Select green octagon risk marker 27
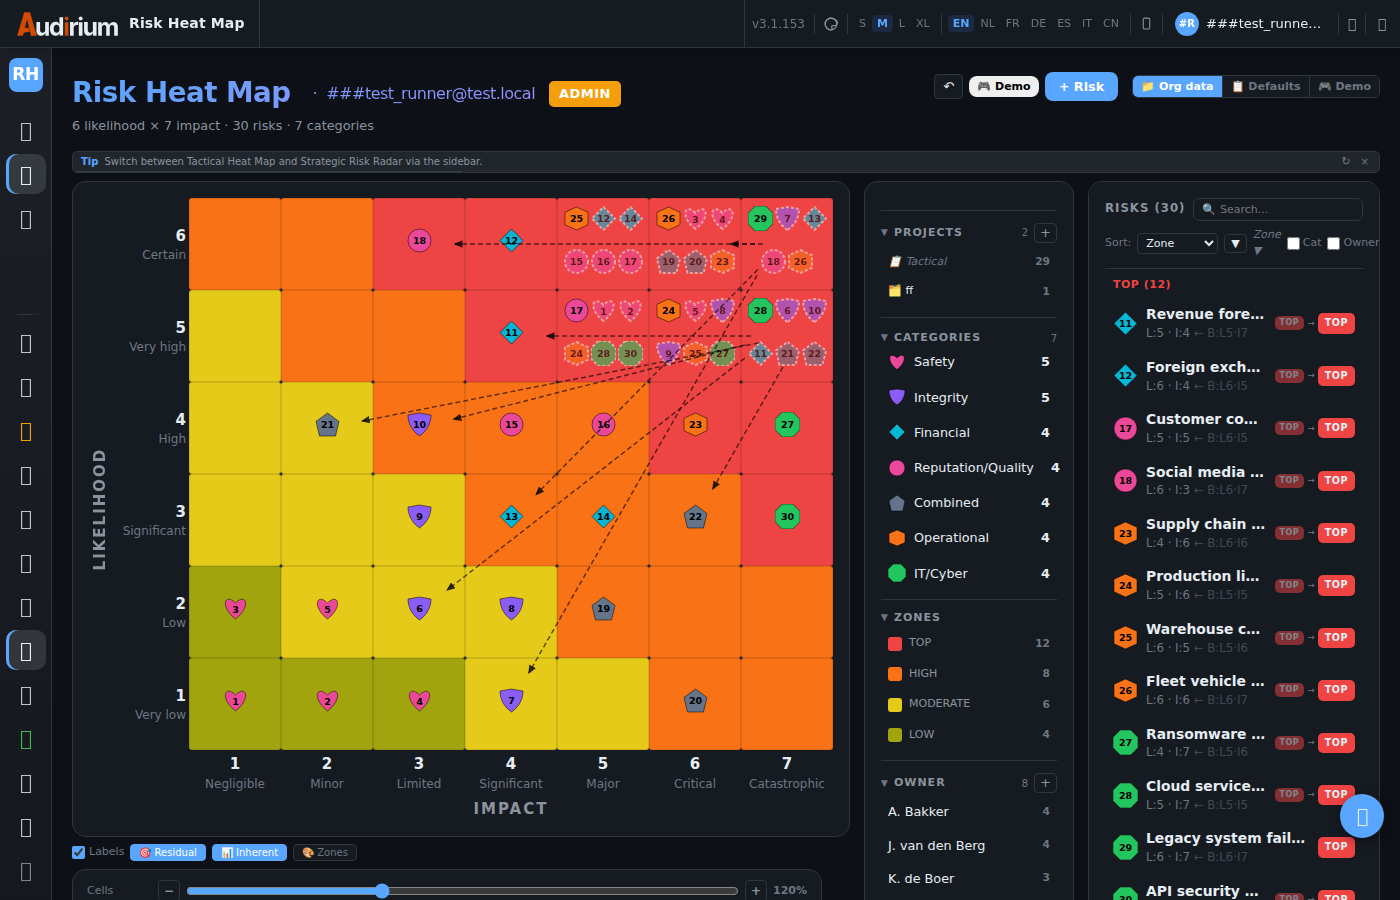The image size is (1400, 900). click(787, 424)
